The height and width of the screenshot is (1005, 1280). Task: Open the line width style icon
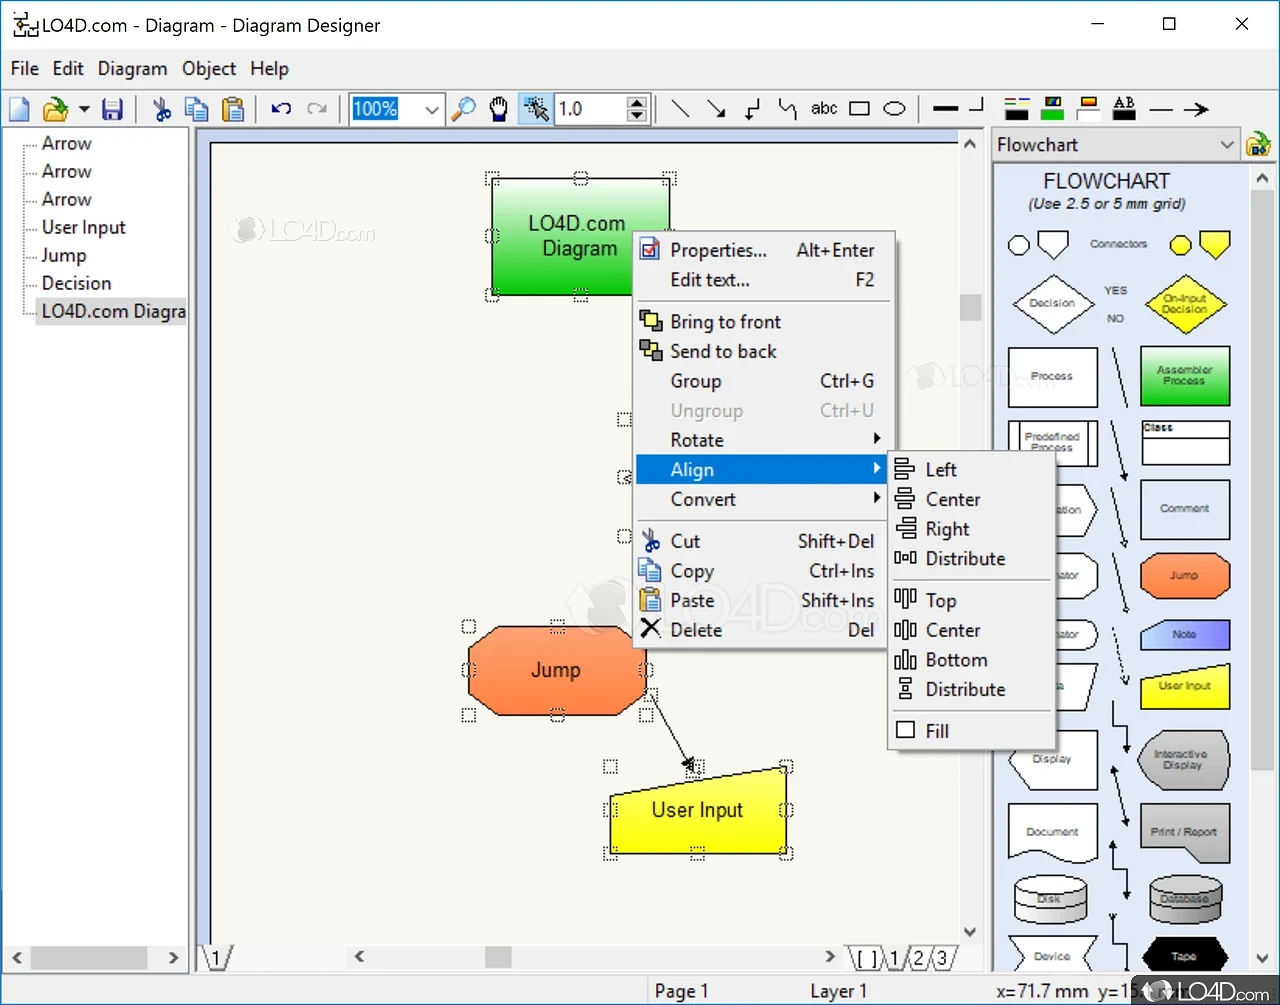945,109
